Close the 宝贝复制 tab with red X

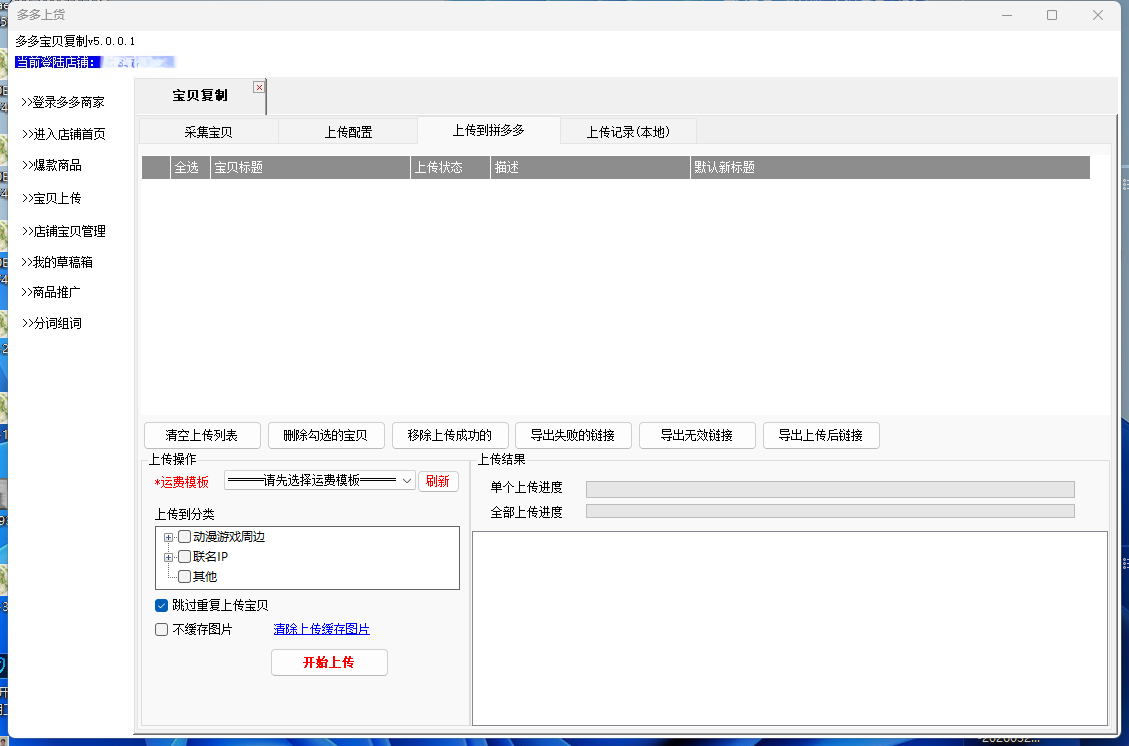point(259,87)
